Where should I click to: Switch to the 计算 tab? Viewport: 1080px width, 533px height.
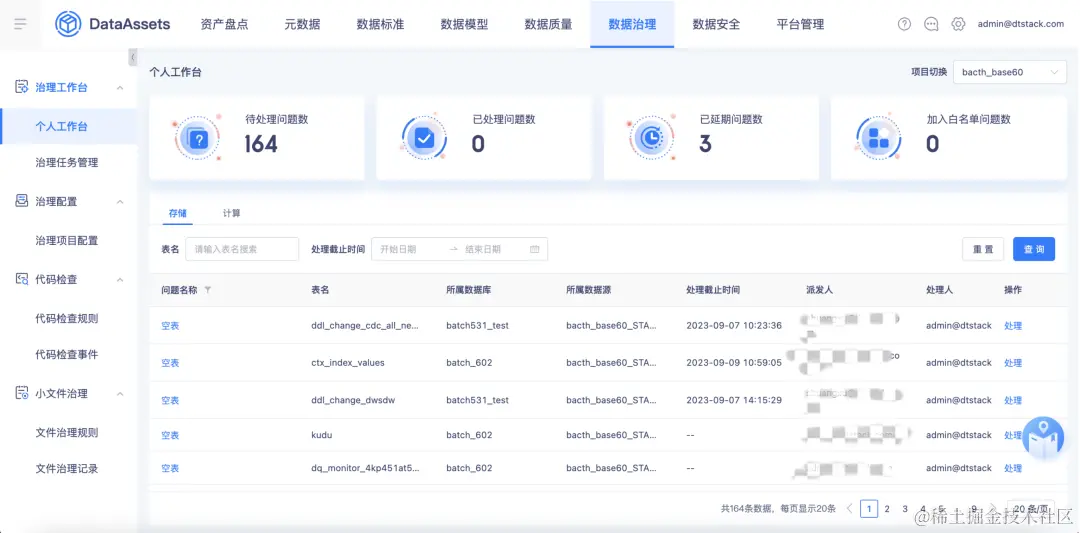(231, 213)
